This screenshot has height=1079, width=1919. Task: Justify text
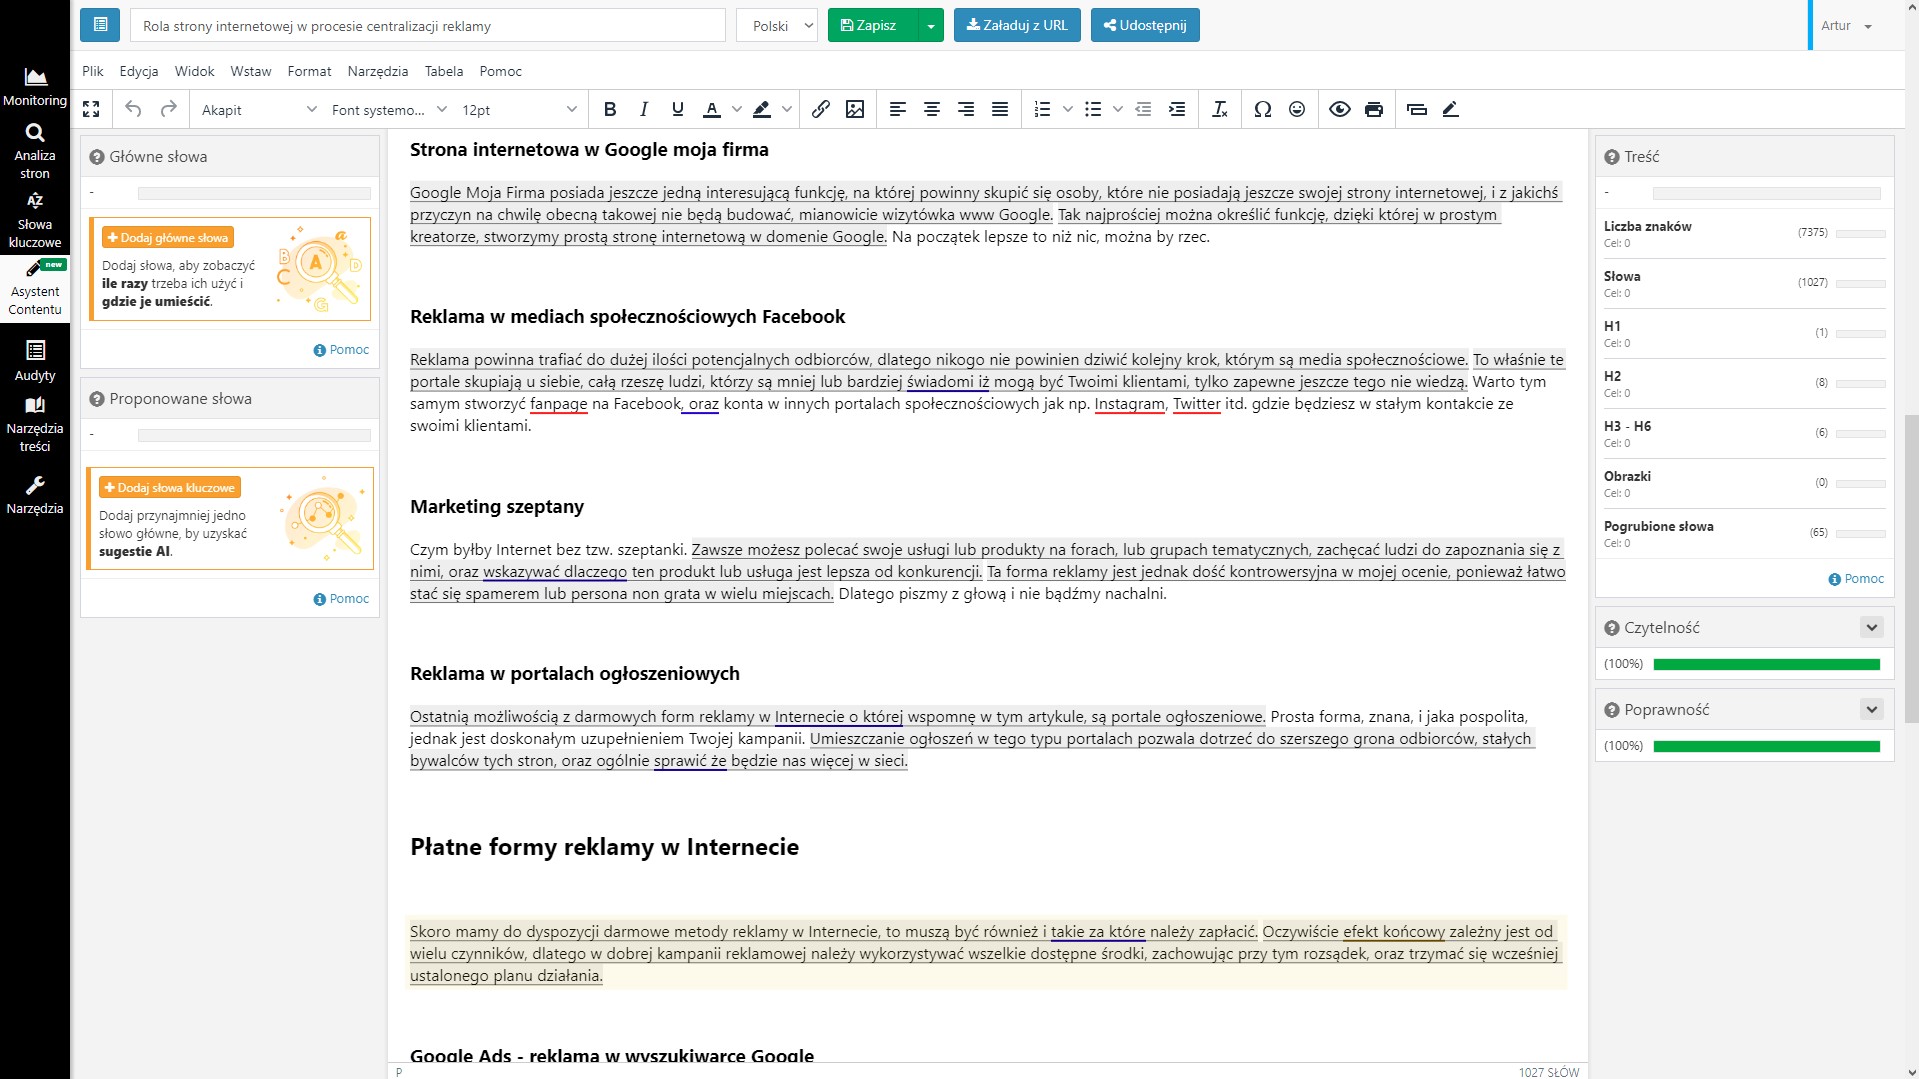tap(1000, 109)
